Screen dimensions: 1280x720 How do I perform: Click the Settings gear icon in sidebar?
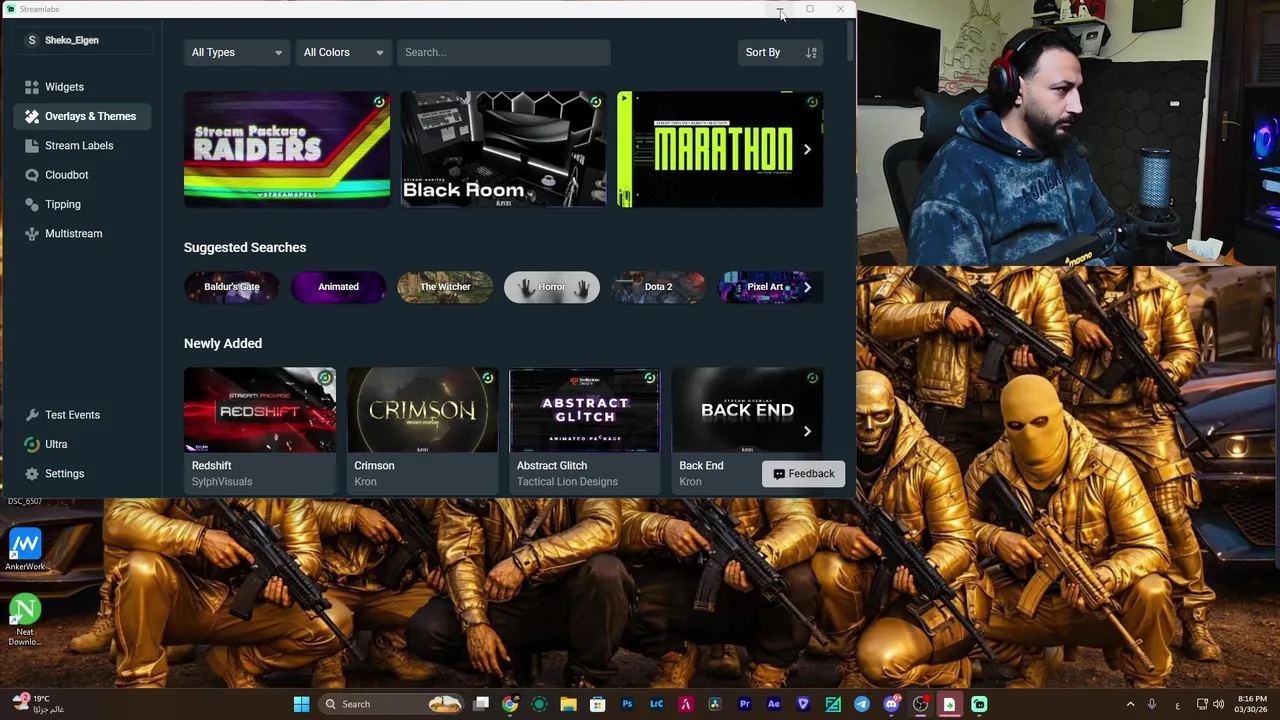click(32, 474)
